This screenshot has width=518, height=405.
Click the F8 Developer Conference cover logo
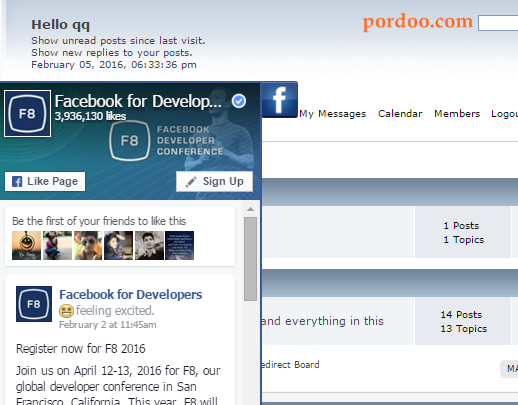click(166, 140)
